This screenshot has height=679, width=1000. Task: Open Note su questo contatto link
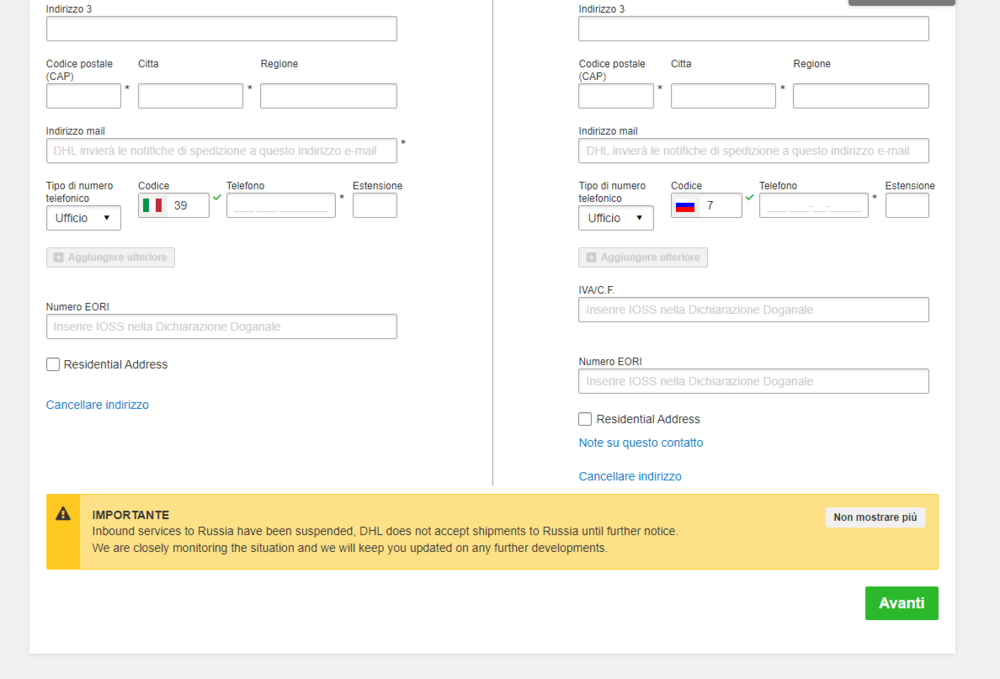640,443
